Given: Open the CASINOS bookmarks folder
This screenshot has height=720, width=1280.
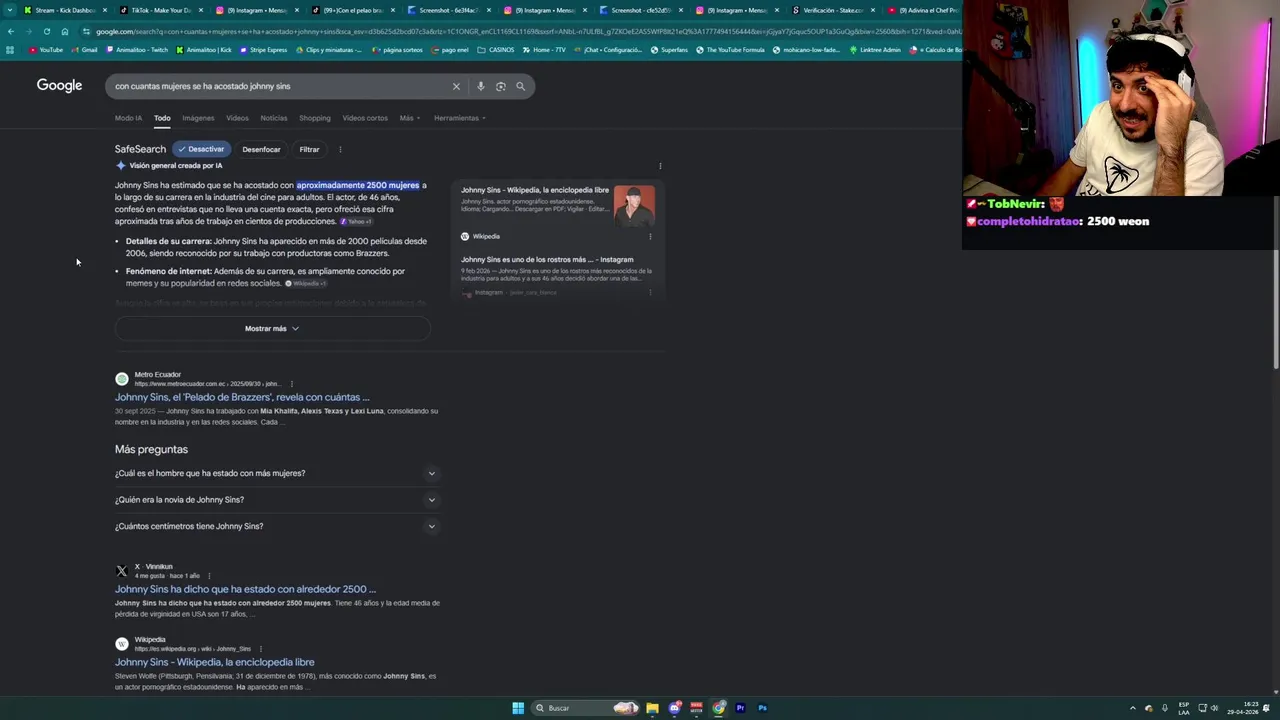Looking at the screenshot, I should coord(497,50).
